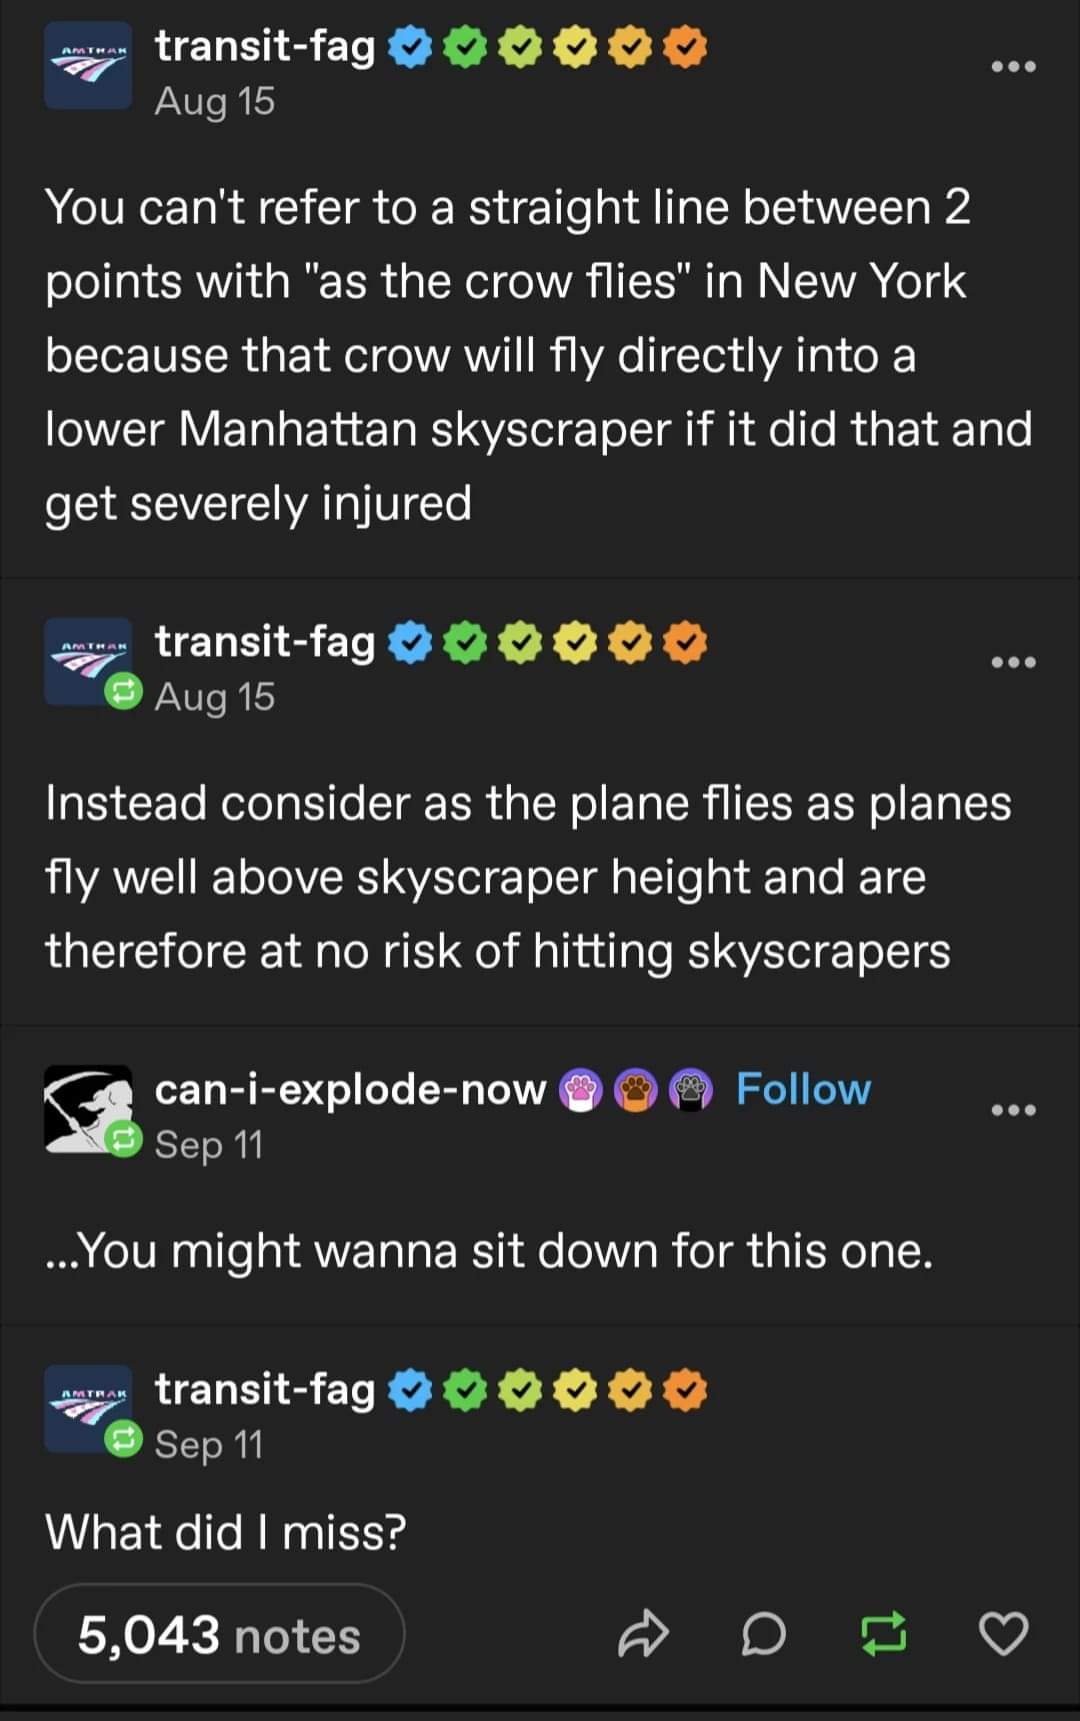Share this post via arrow icon

[x=642, y=1633]
